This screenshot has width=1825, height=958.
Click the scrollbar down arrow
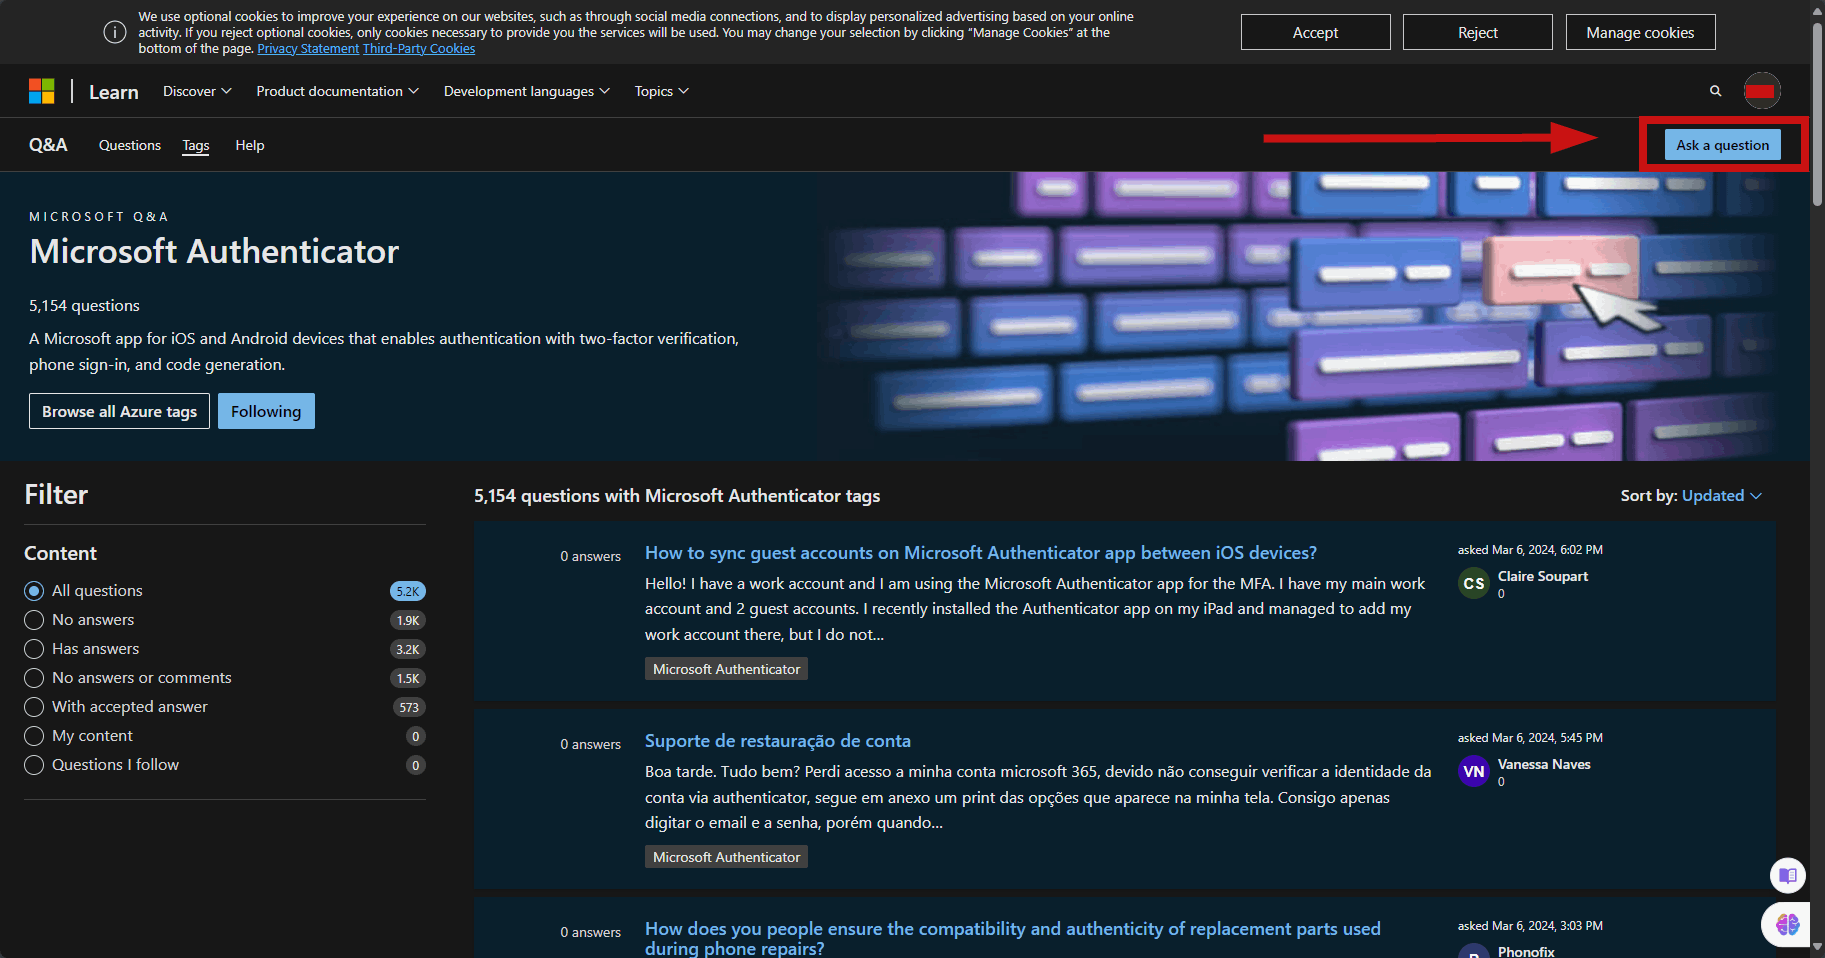[1817, 948]
